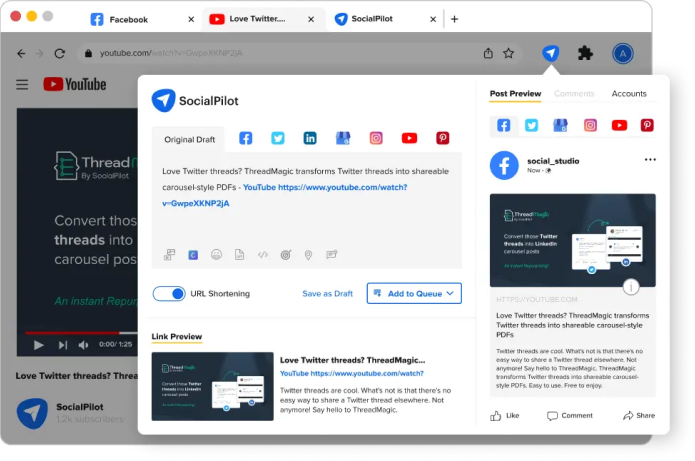Select the Facebook icon in draft composer tabs
The width and height of the screenshot is (695, 461).
246,138
